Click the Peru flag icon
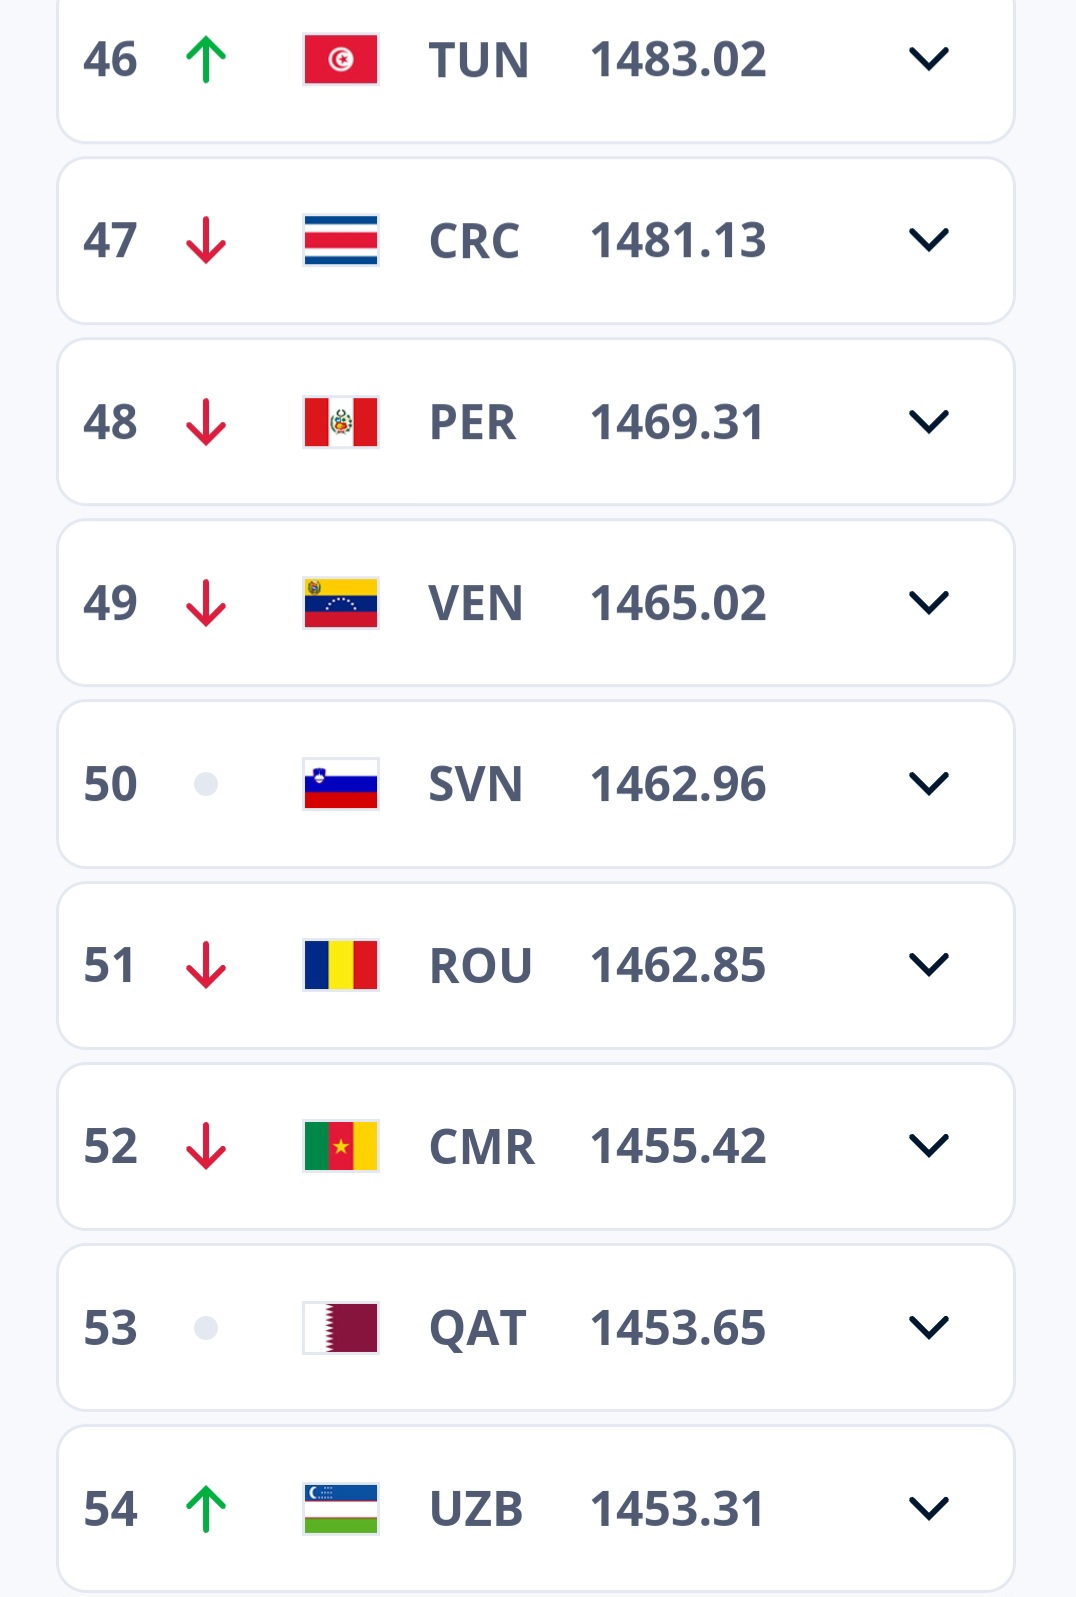Screen dimensions: 1076x1597 341,422
